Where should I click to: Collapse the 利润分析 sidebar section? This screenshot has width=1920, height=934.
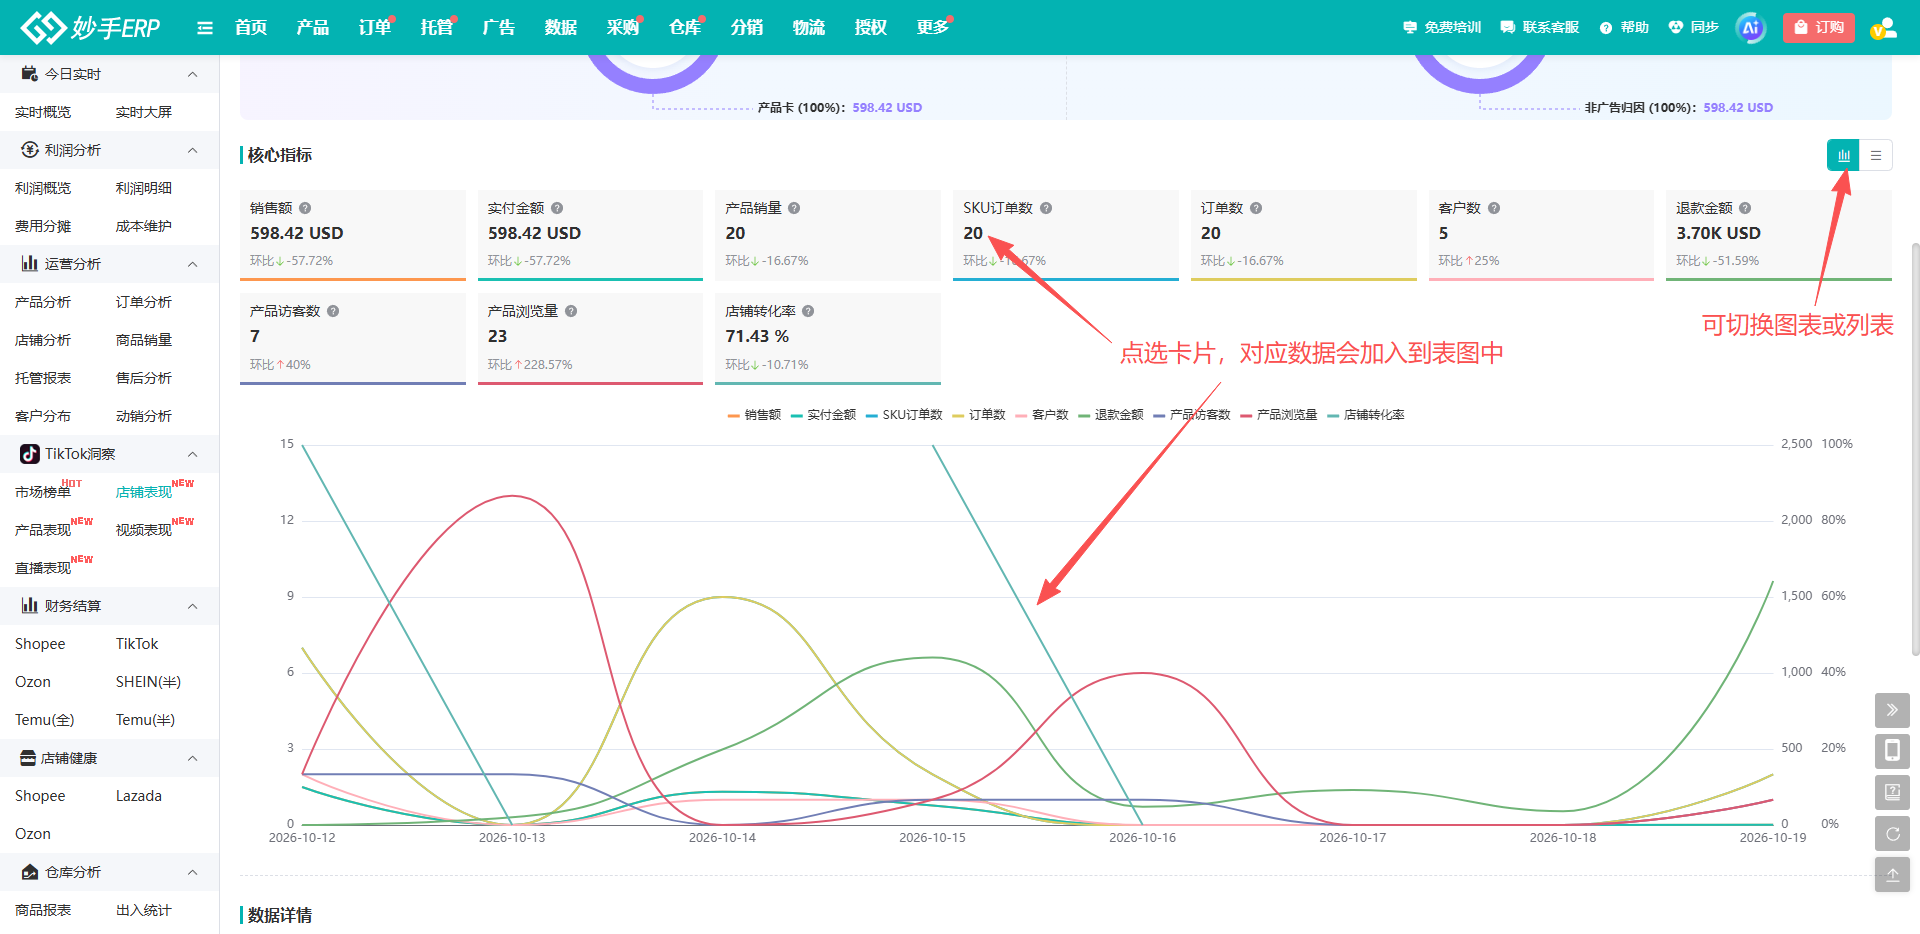[x=192, y=150]
